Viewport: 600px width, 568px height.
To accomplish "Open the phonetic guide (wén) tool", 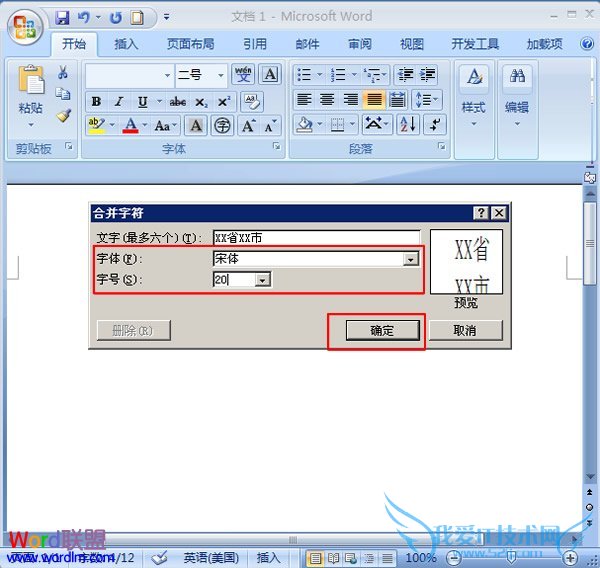I will [243, 74].
